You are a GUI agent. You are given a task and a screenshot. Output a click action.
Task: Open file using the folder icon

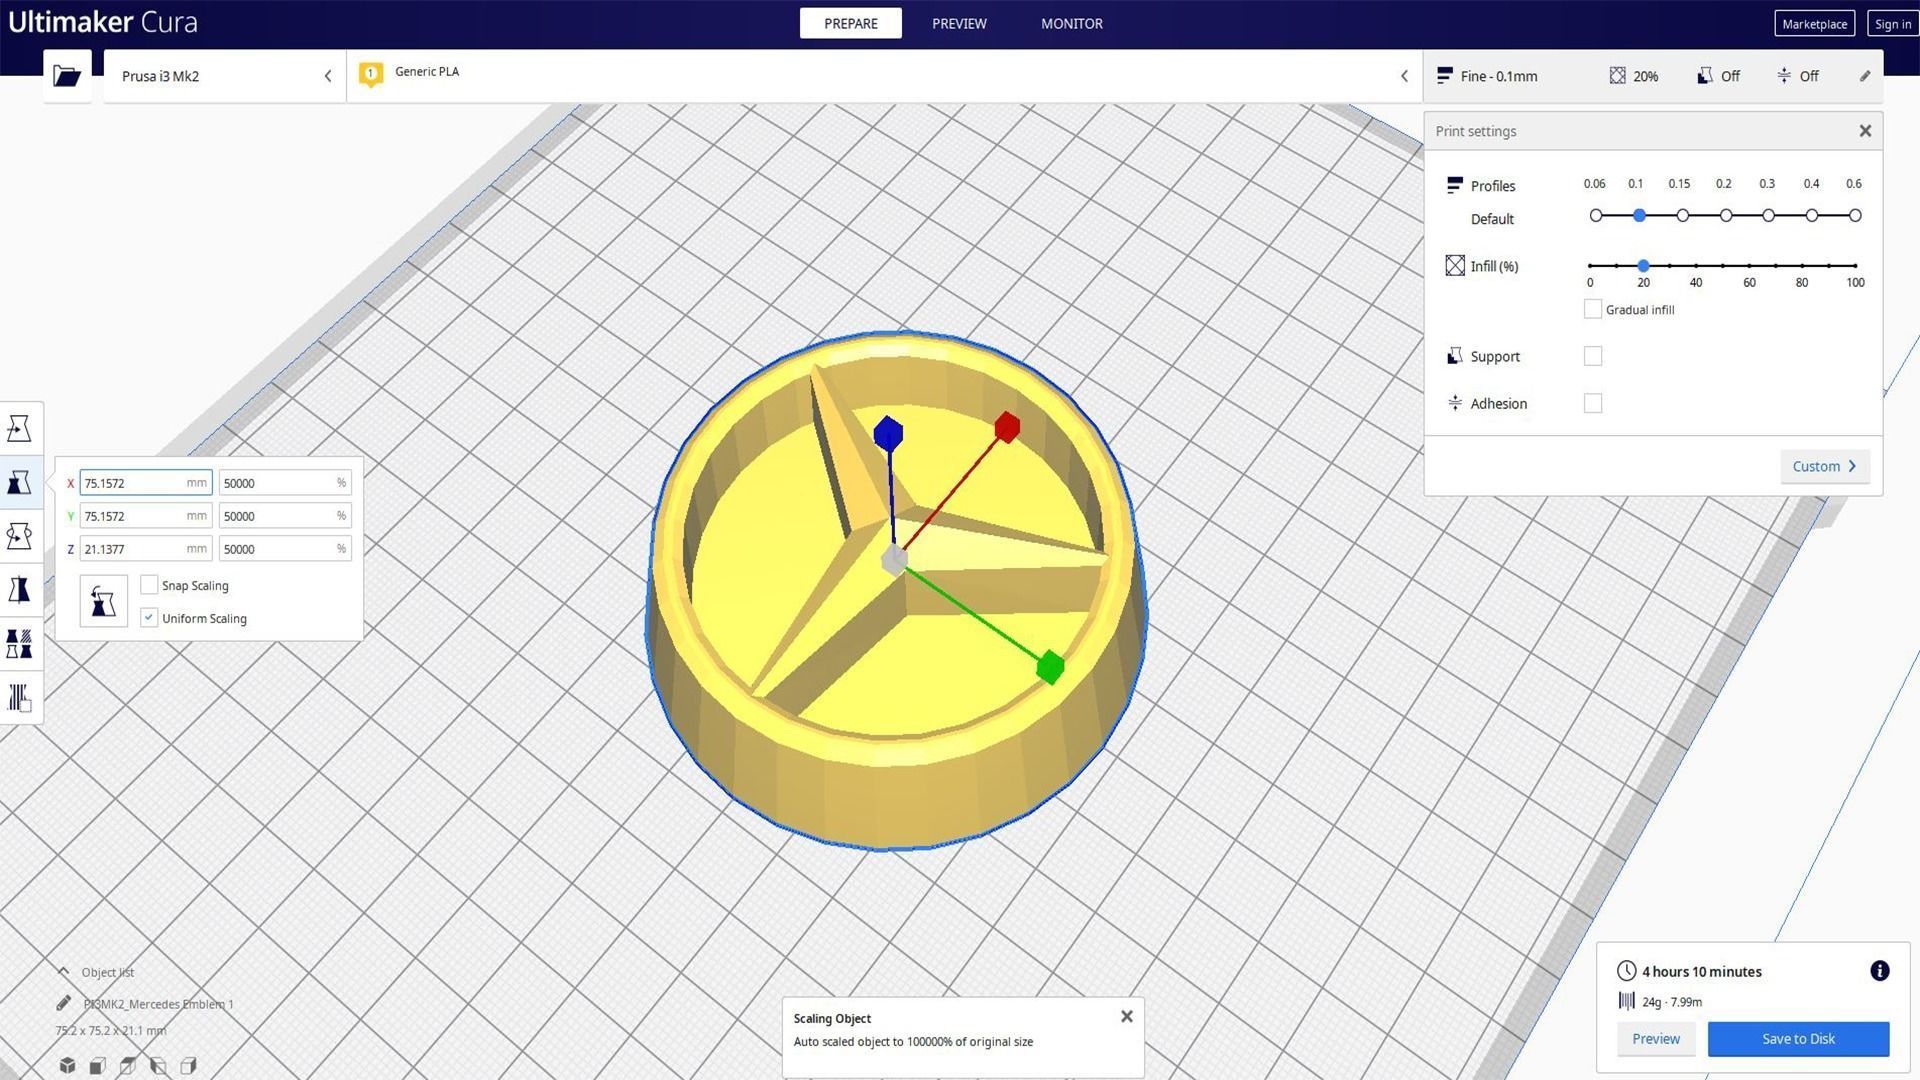coord(67,76)
